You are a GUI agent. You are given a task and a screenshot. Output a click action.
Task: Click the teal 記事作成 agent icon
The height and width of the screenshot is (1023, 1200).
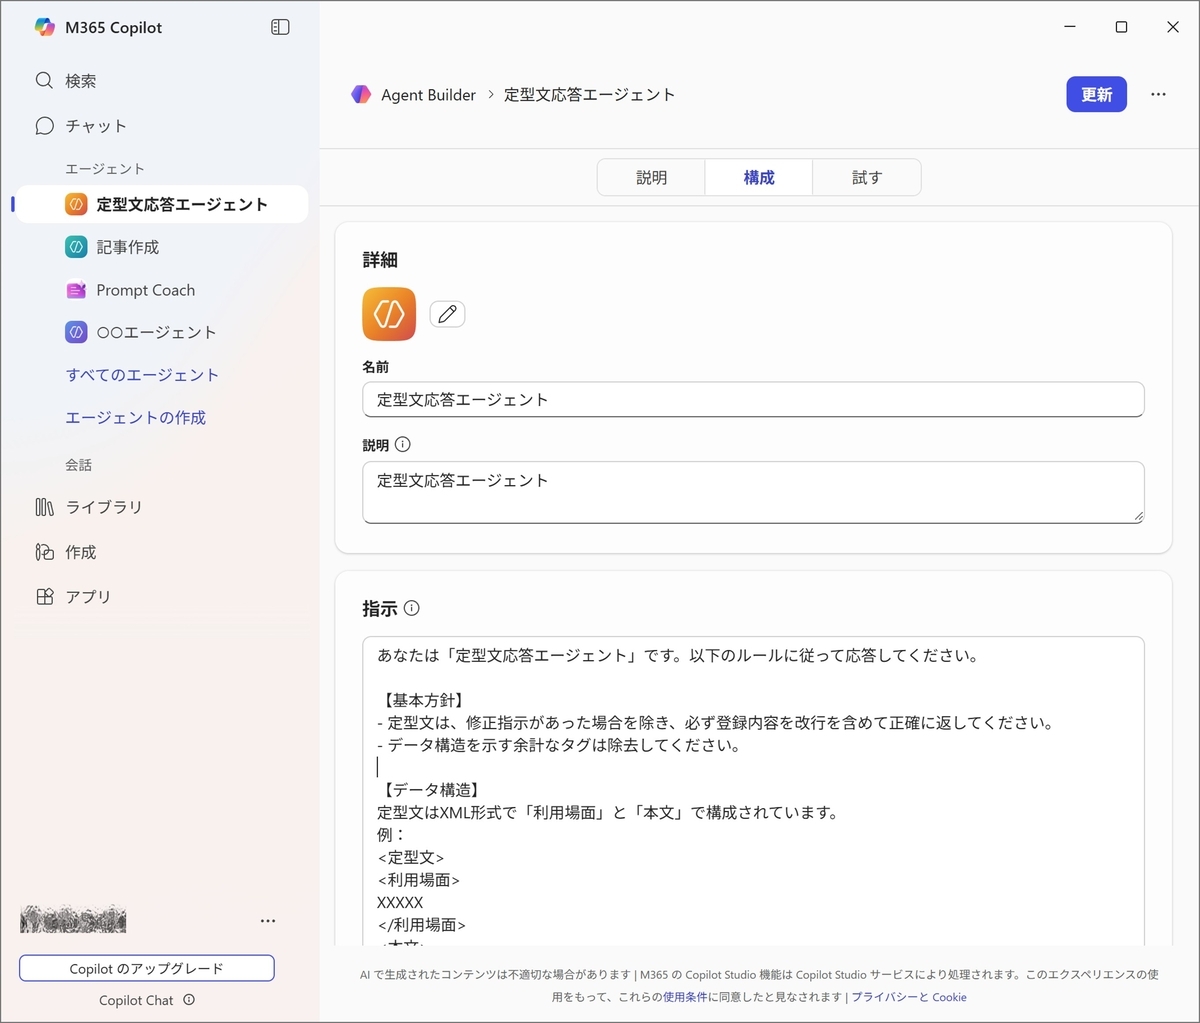[x=76, y=246]
